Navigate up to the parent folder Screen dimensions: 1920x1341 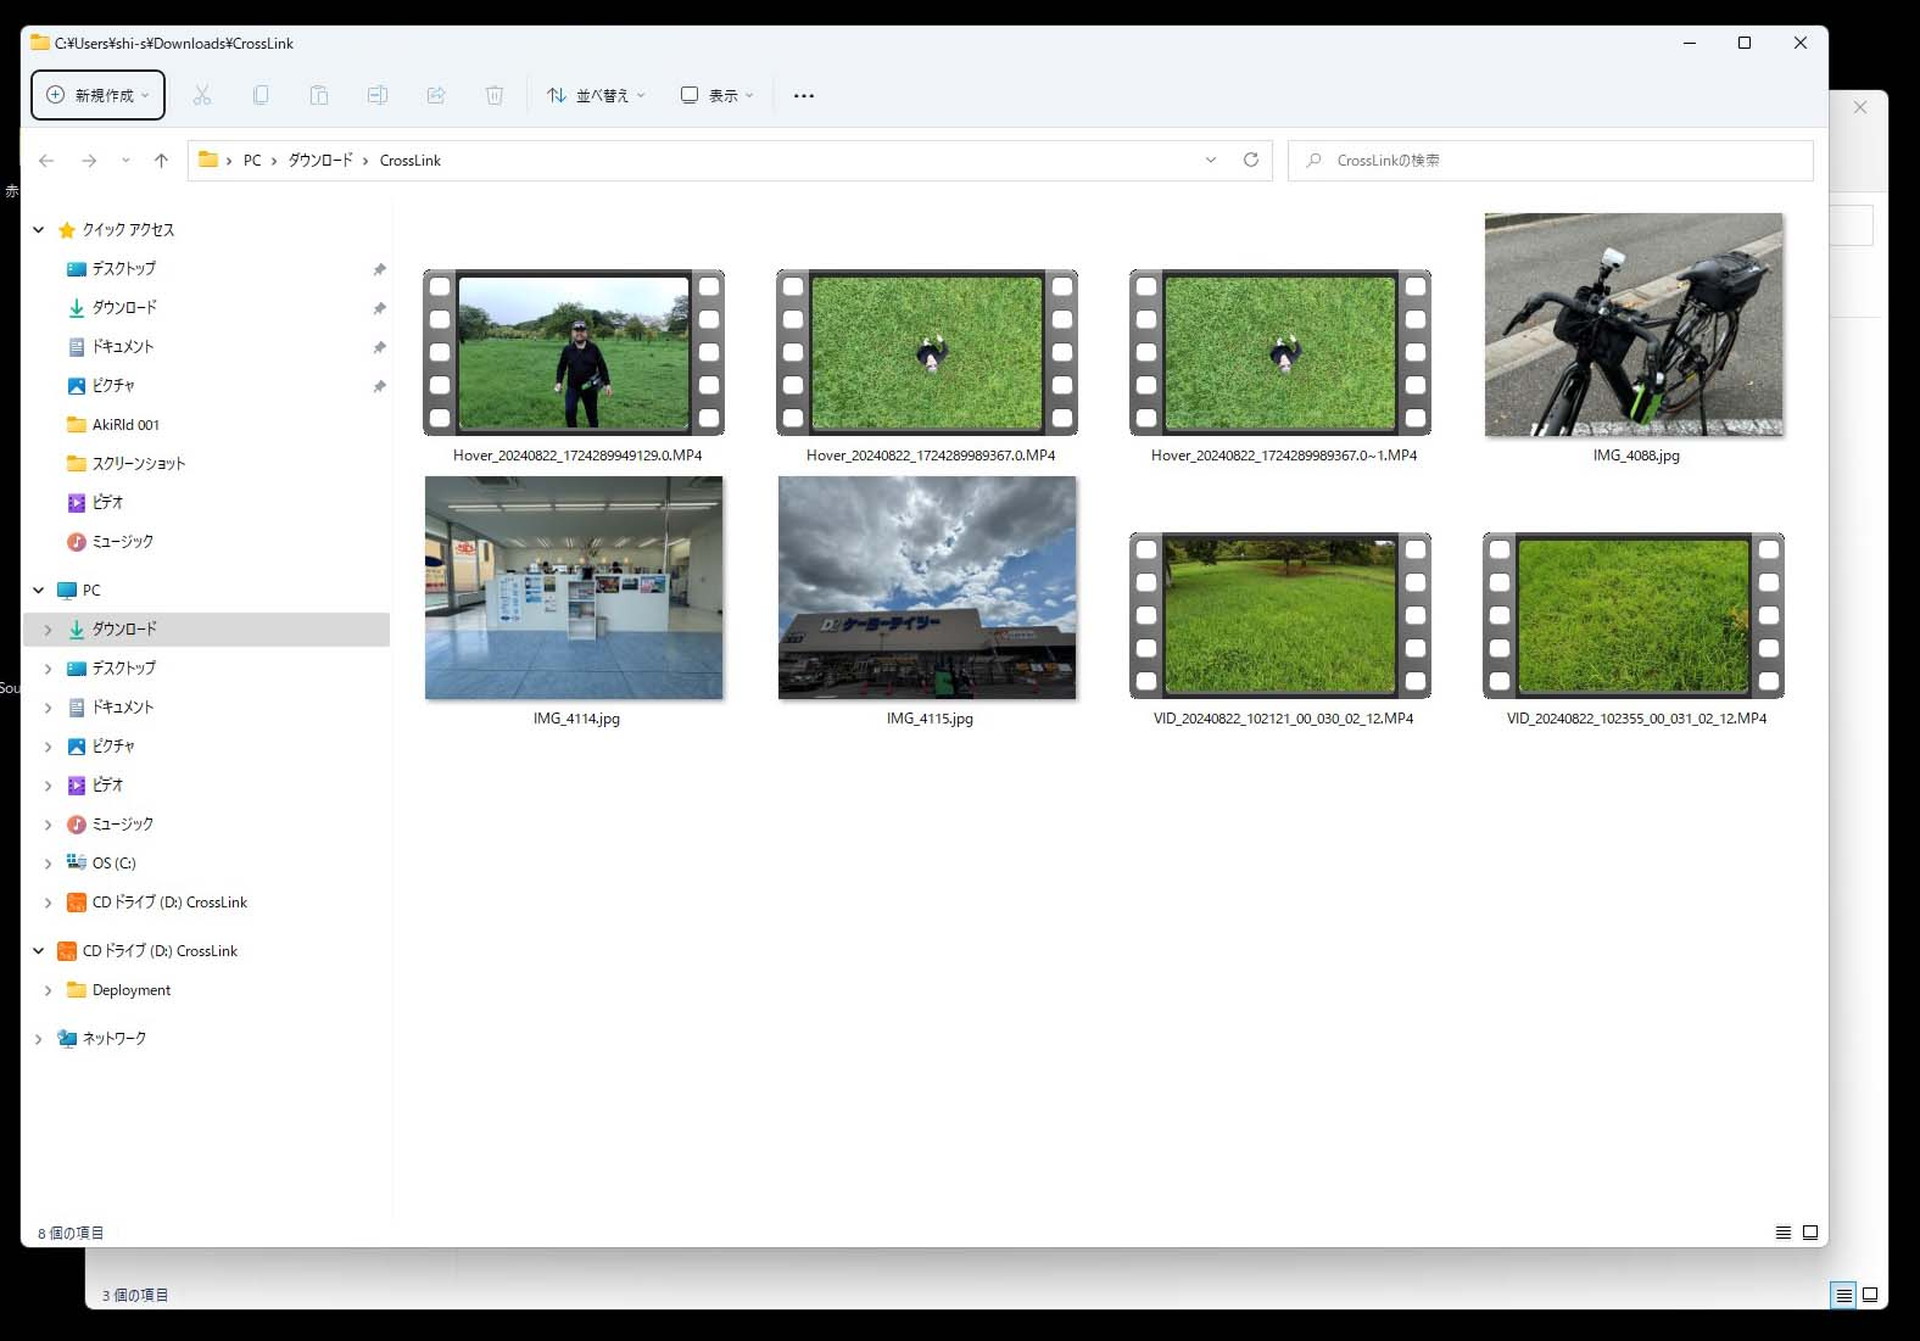point(161,160)
